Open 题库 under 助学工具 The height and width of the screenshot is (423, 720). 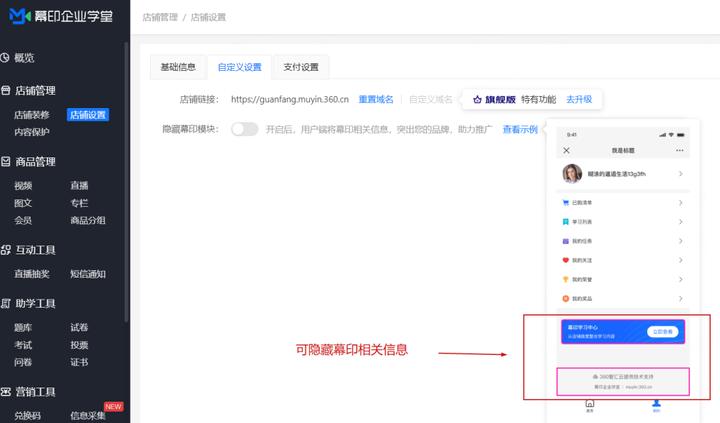click(x=23, y=327)
